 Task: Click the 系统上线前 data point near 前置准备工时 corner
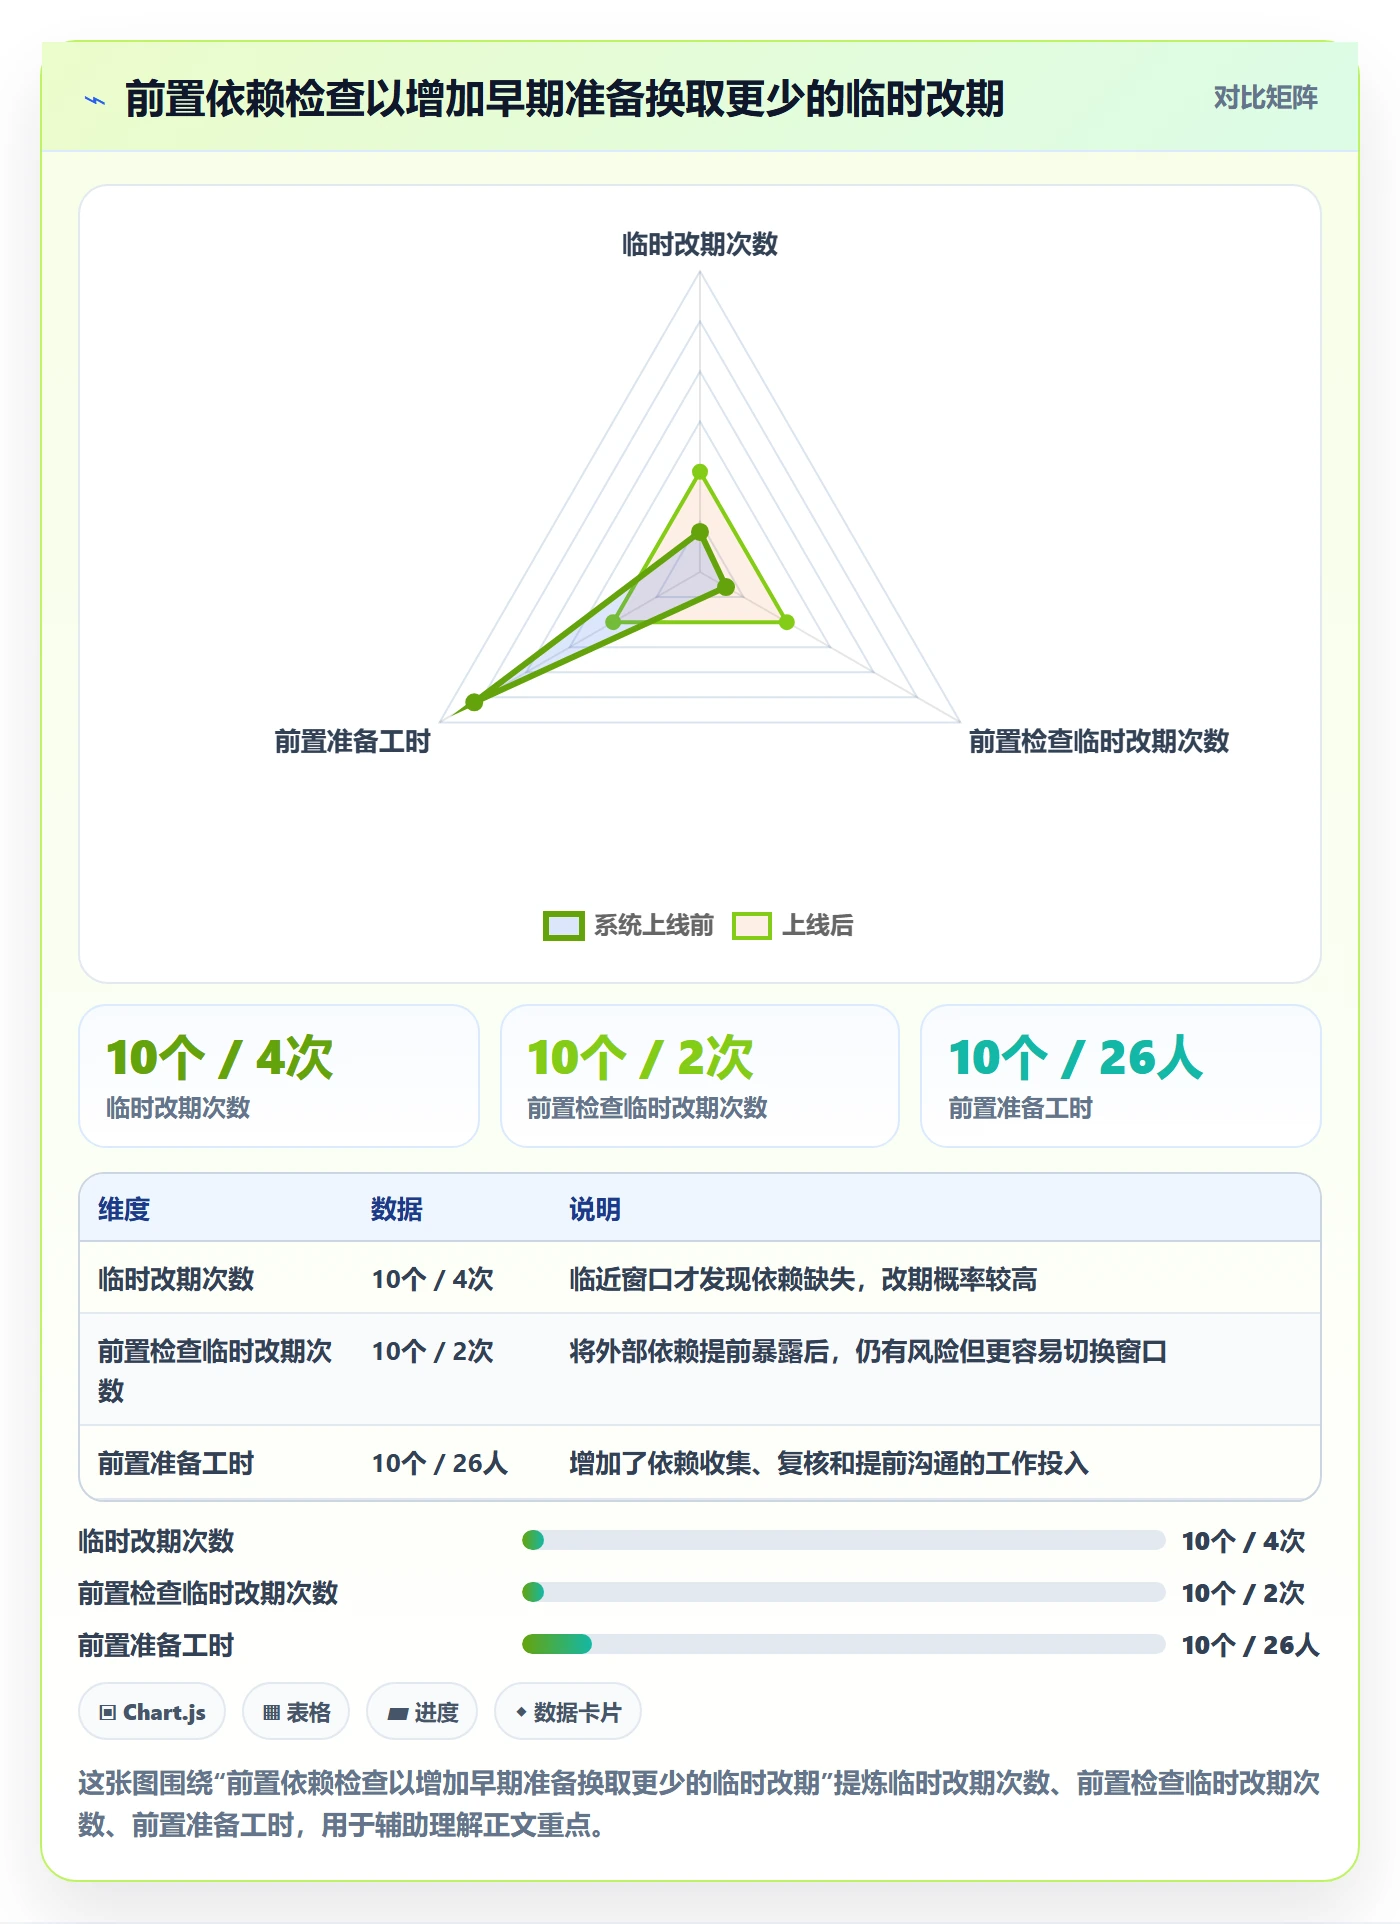coord(475,702)
